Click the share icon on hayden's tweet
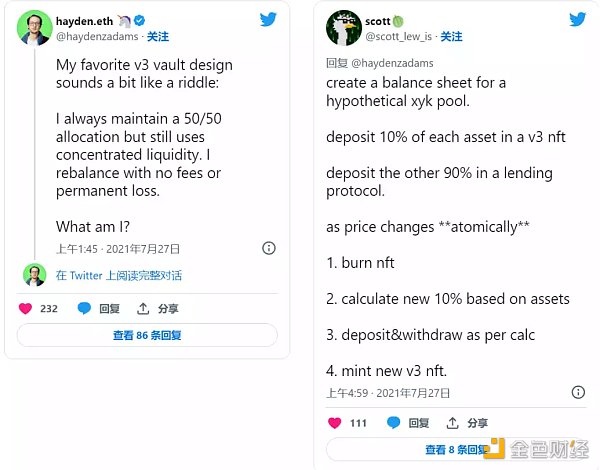Viewport: 600px width, 470px height. (x=143, y=308)
